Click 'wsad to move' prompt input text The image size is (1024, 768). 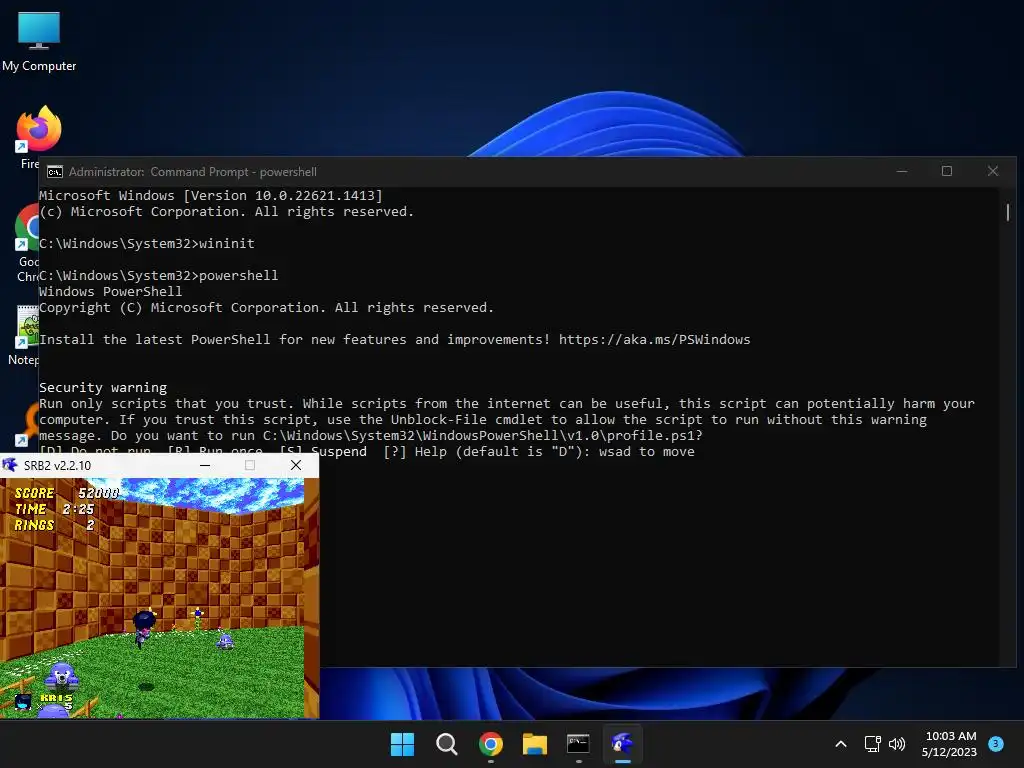pyautogui.click(x=647, y=452)
